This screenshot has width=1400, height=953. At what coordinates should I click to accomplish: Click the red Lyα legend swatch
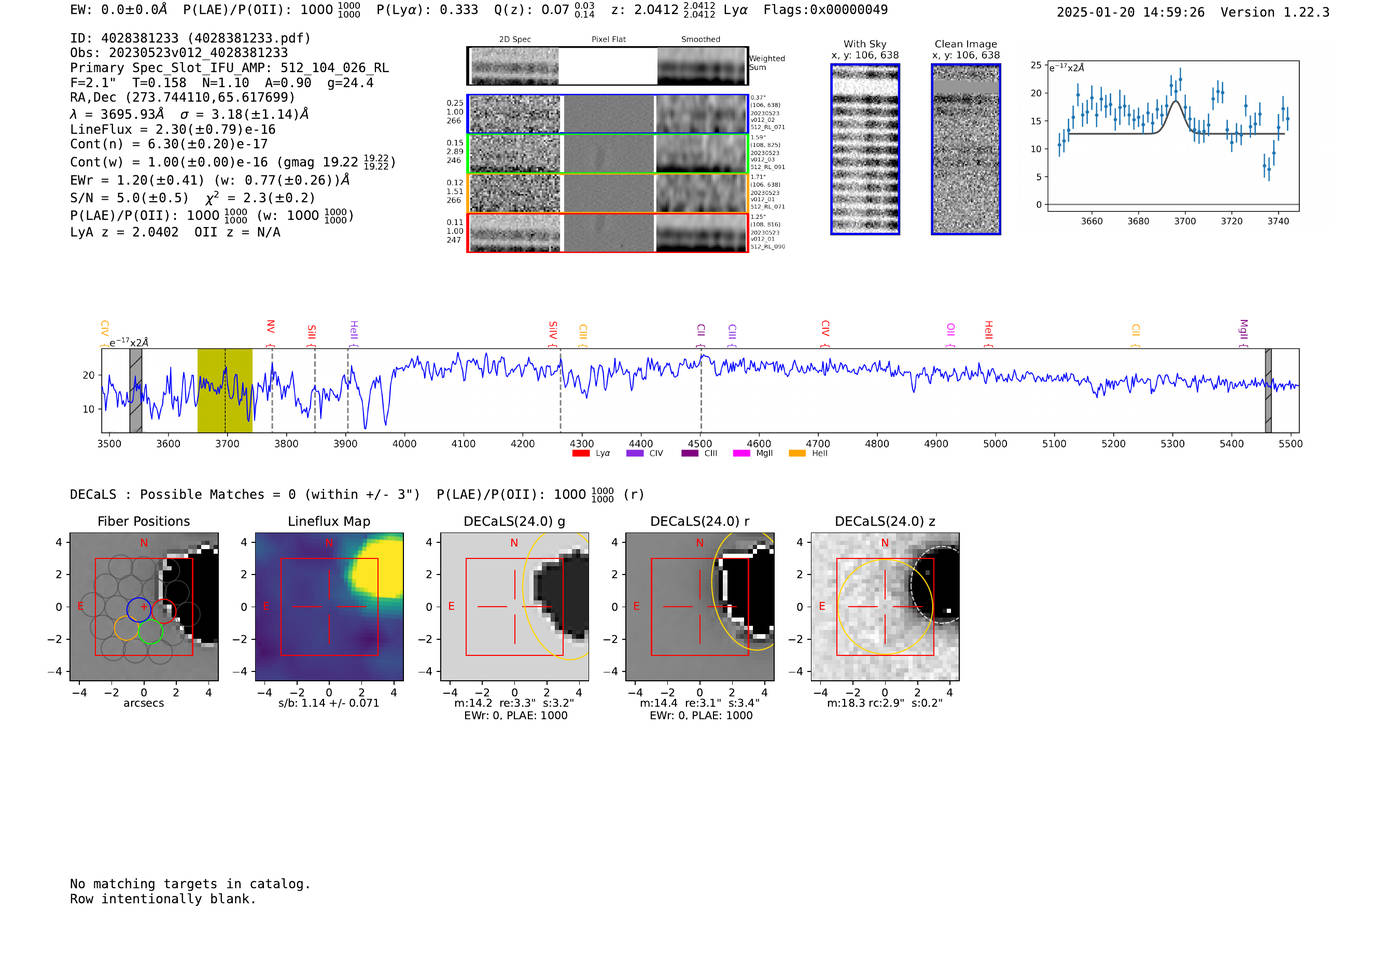[x=580, y=454]
